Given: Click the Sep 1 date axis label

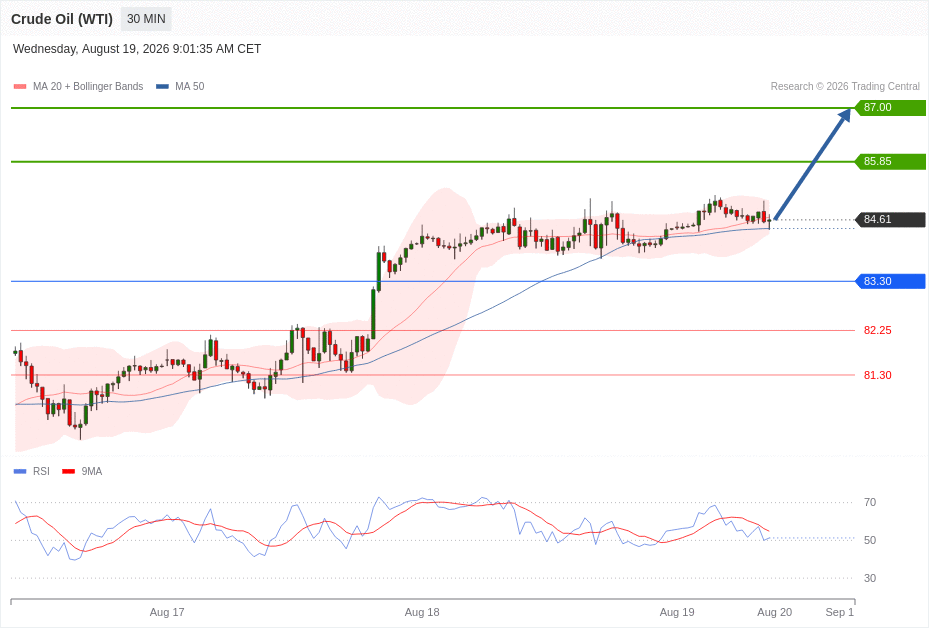Looking at the screenshot, I should 840,612.
